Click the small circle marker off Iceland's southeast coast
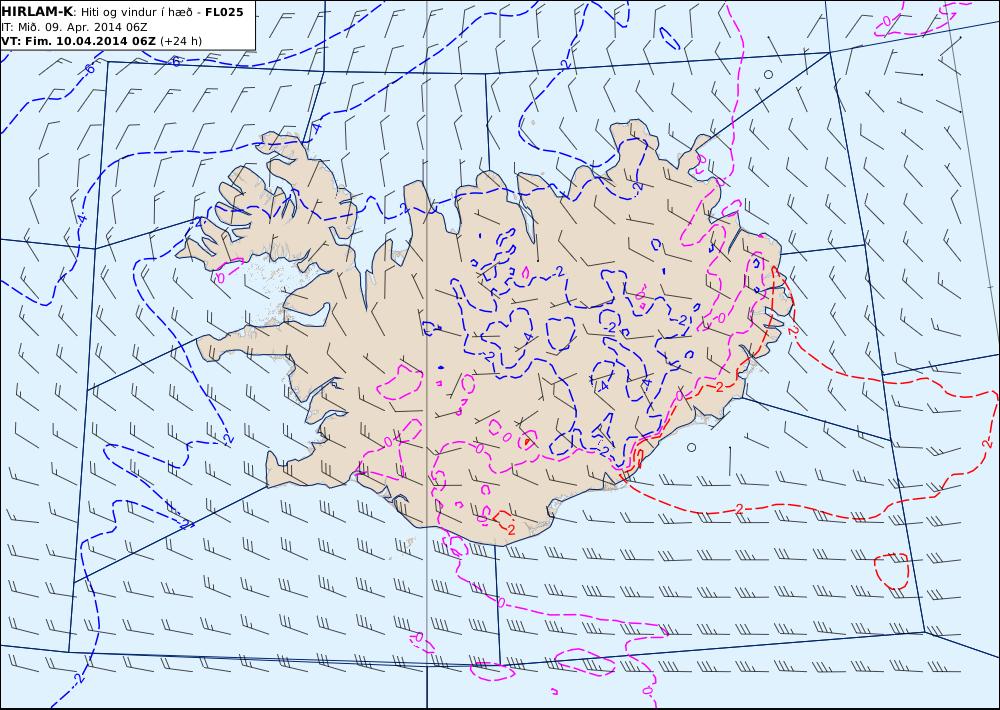Viewport: 1000px width, 710px height. click(691, 447)
